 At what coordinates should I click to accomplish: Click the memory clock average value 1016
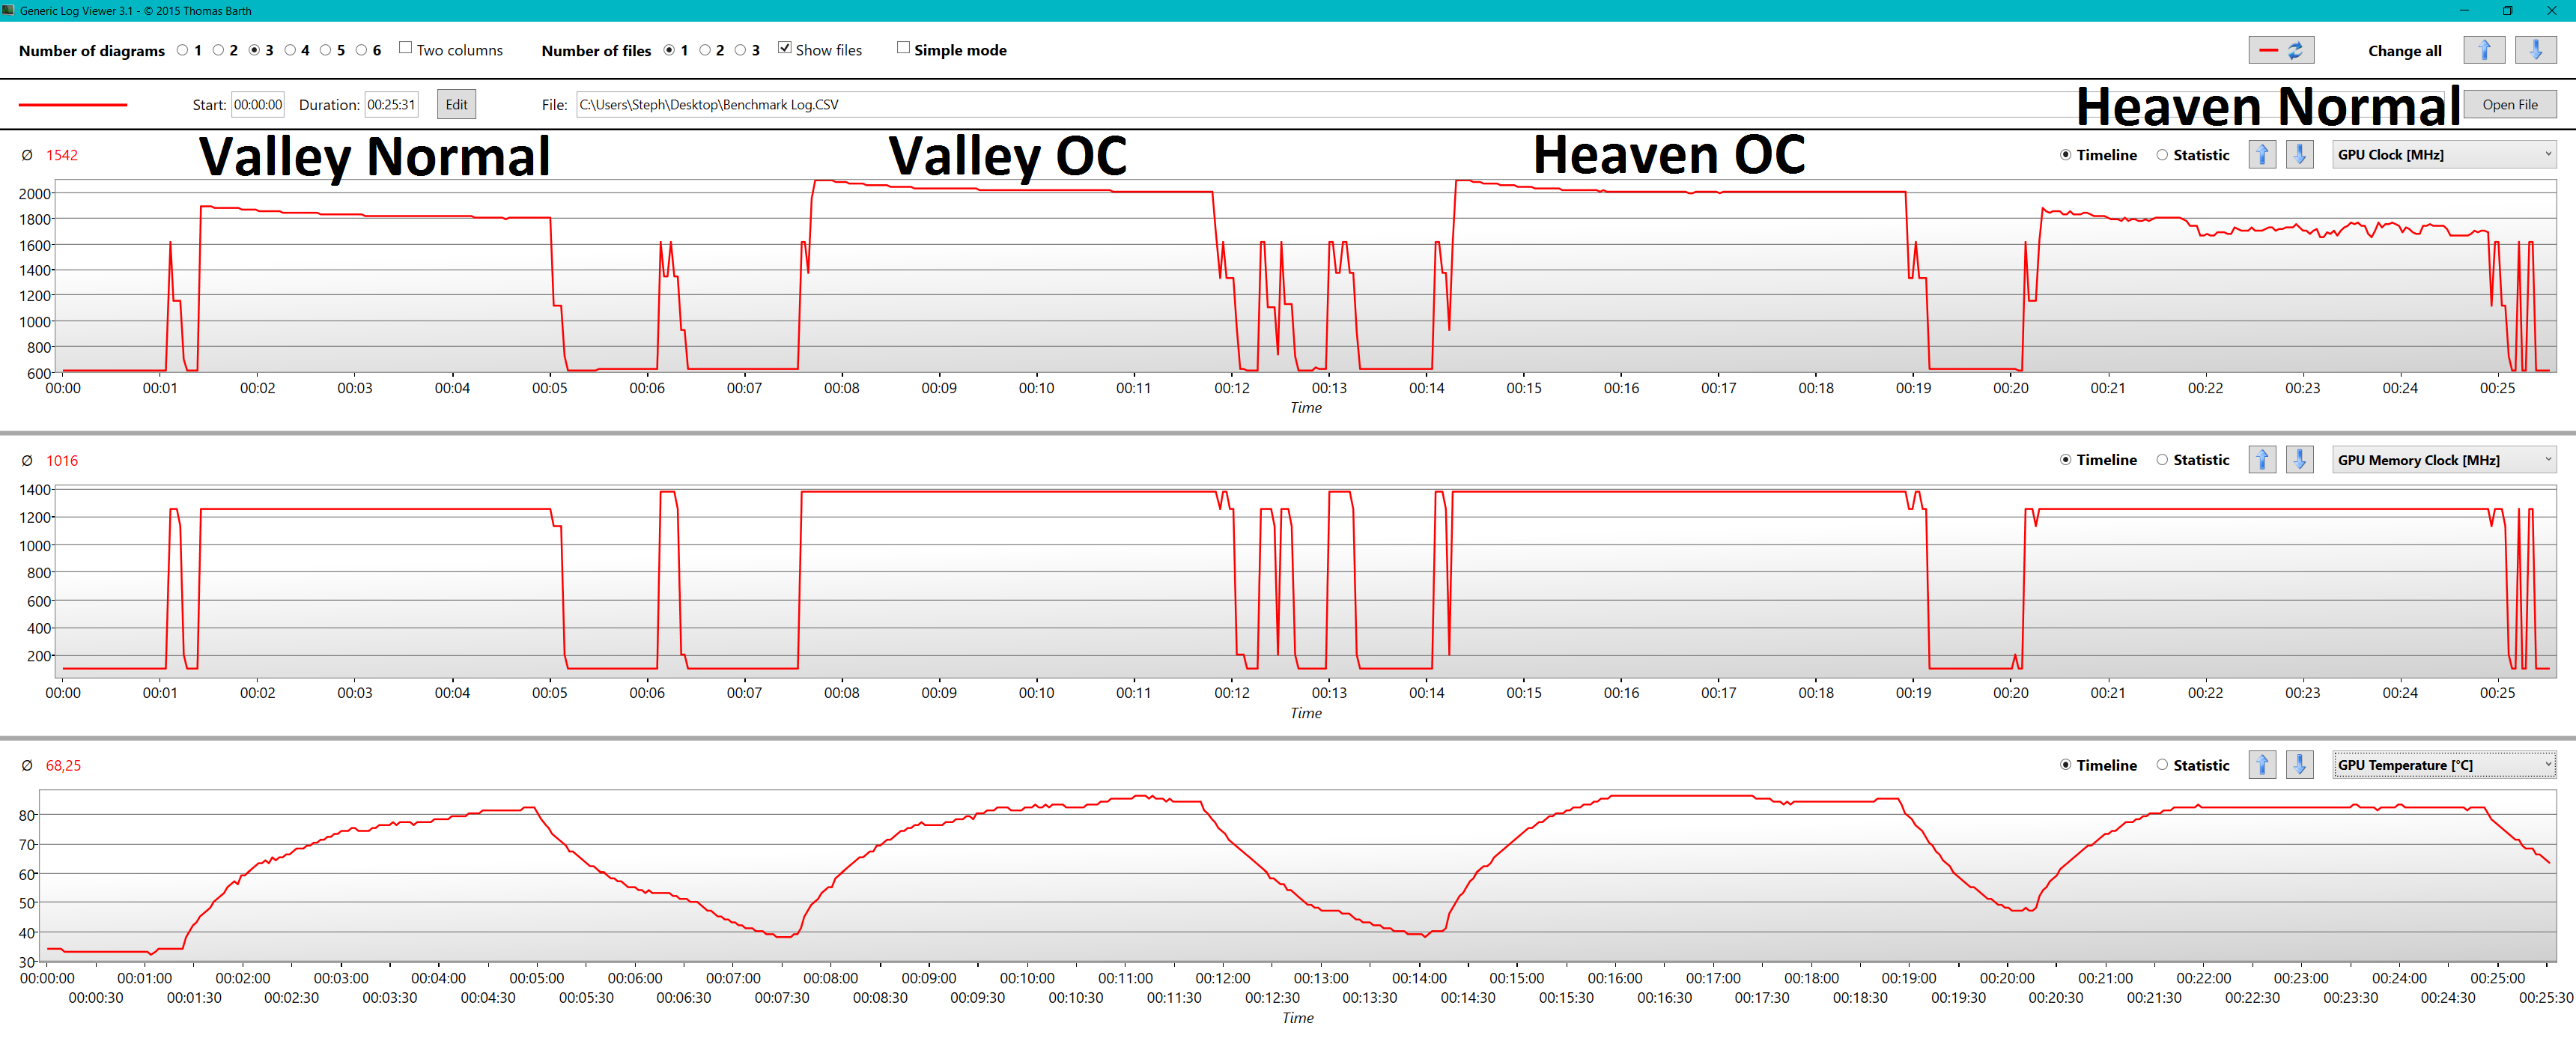point(62,460)
